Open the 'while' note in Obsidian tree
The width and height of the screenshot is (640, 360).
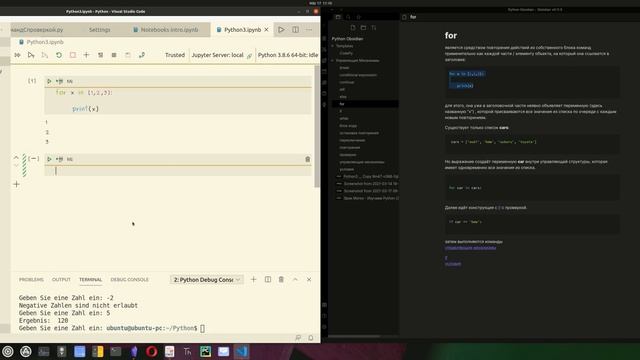point(344,118)
